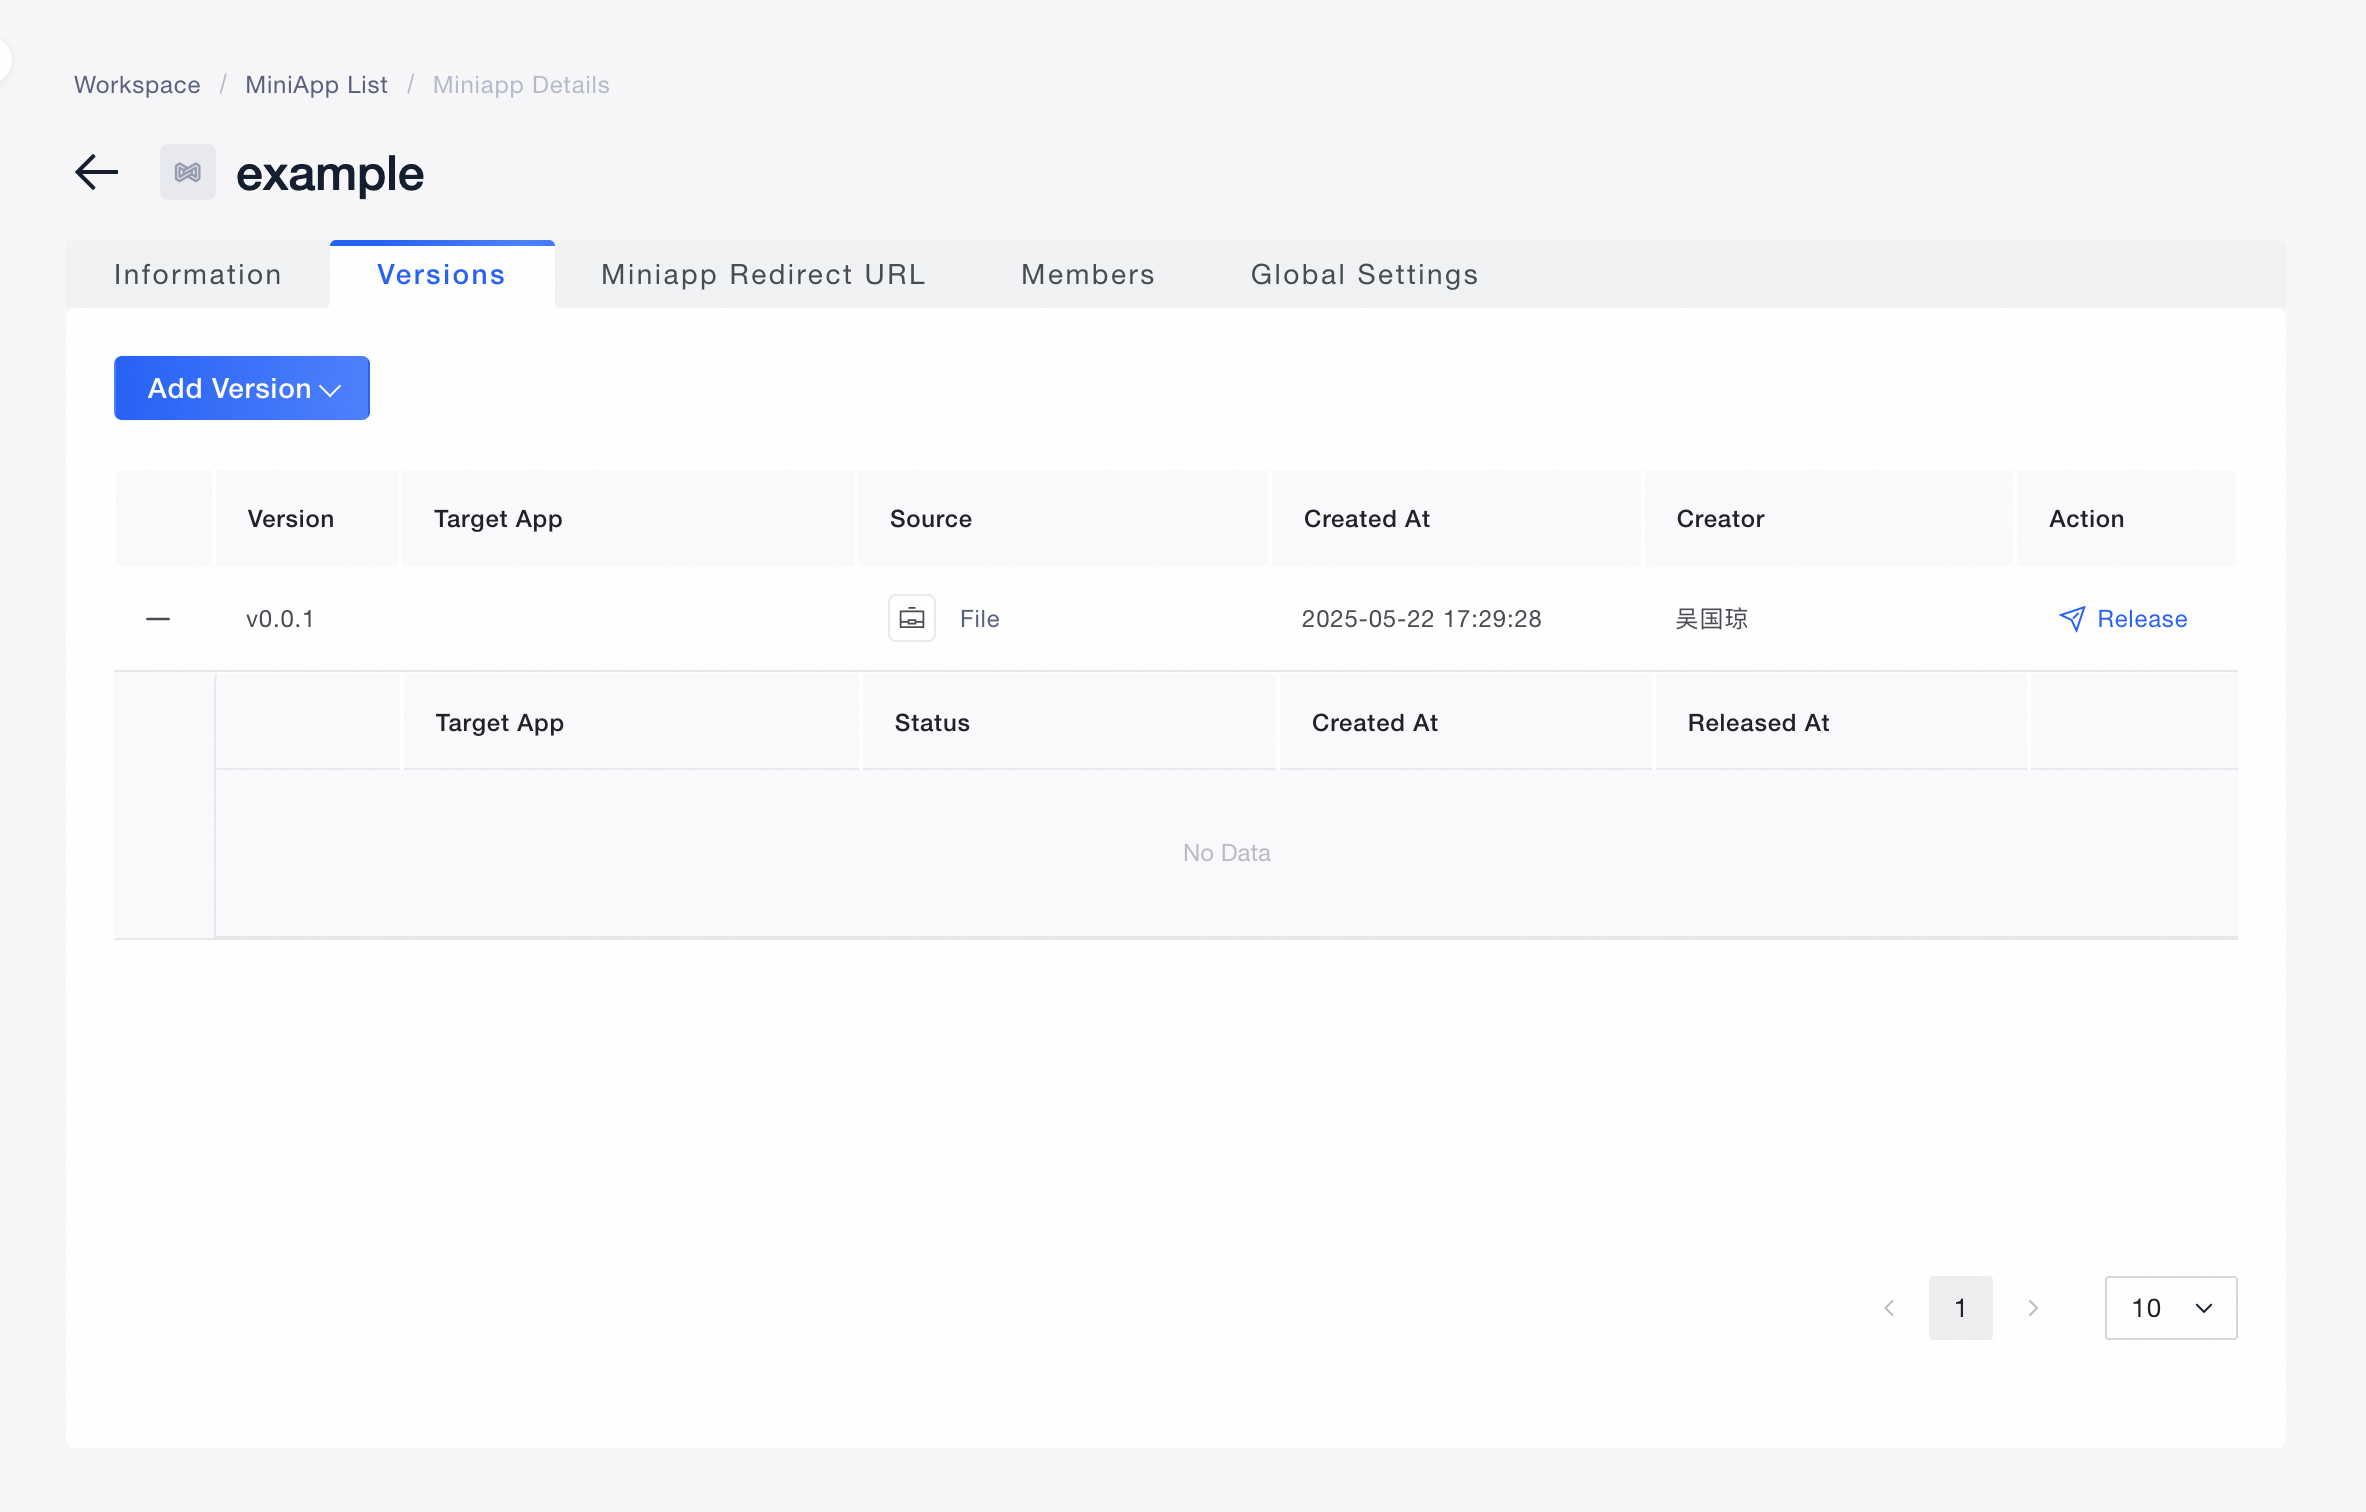Click the File source icon
This screenshot has height=1512, width=2366.
tap(912, 618)
